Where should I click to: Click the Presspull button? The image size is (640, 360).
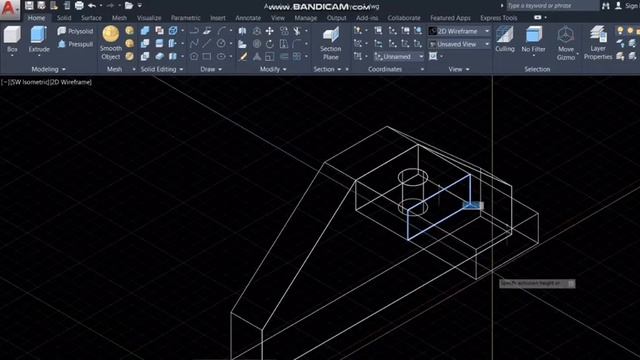click(76, 44)
